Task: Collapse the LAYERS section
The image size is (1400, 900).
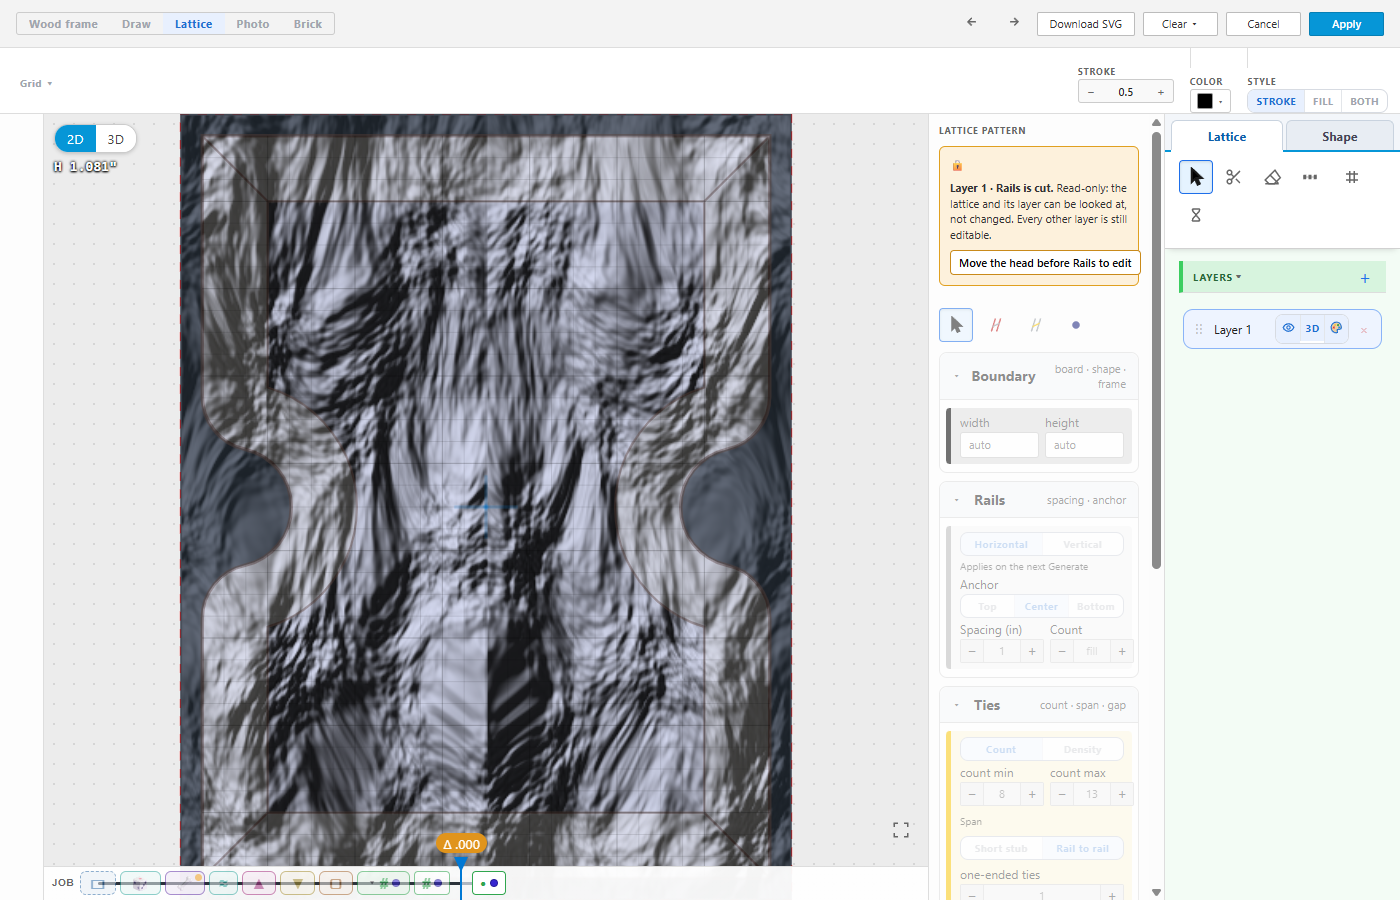Action: pyautogui.click(x=1217, y=278)
